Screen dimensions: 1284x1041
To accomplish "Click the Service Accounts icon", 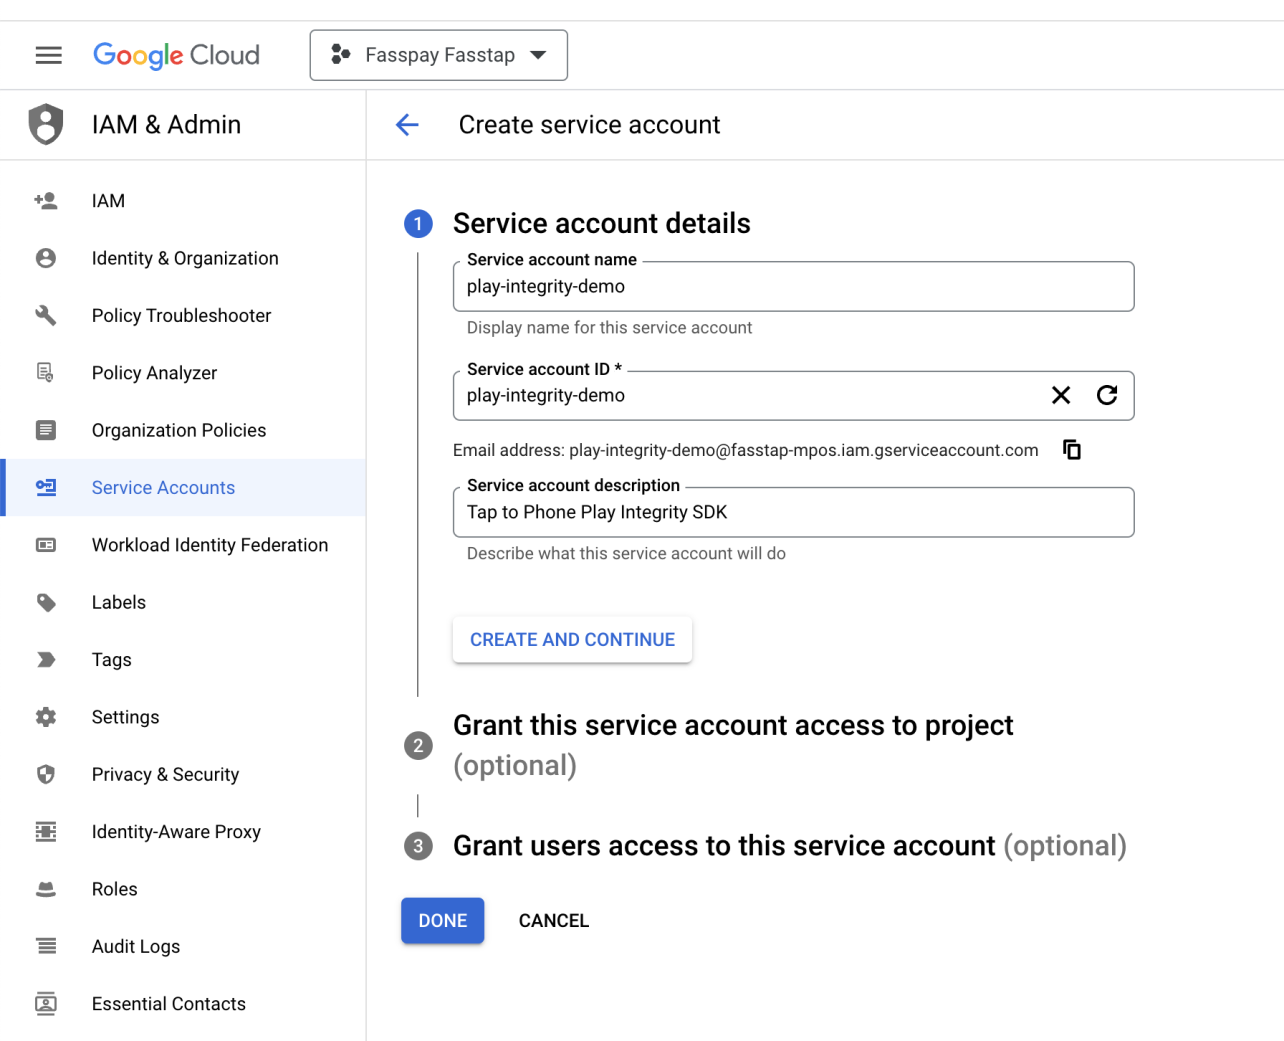I will pos(46,488).
